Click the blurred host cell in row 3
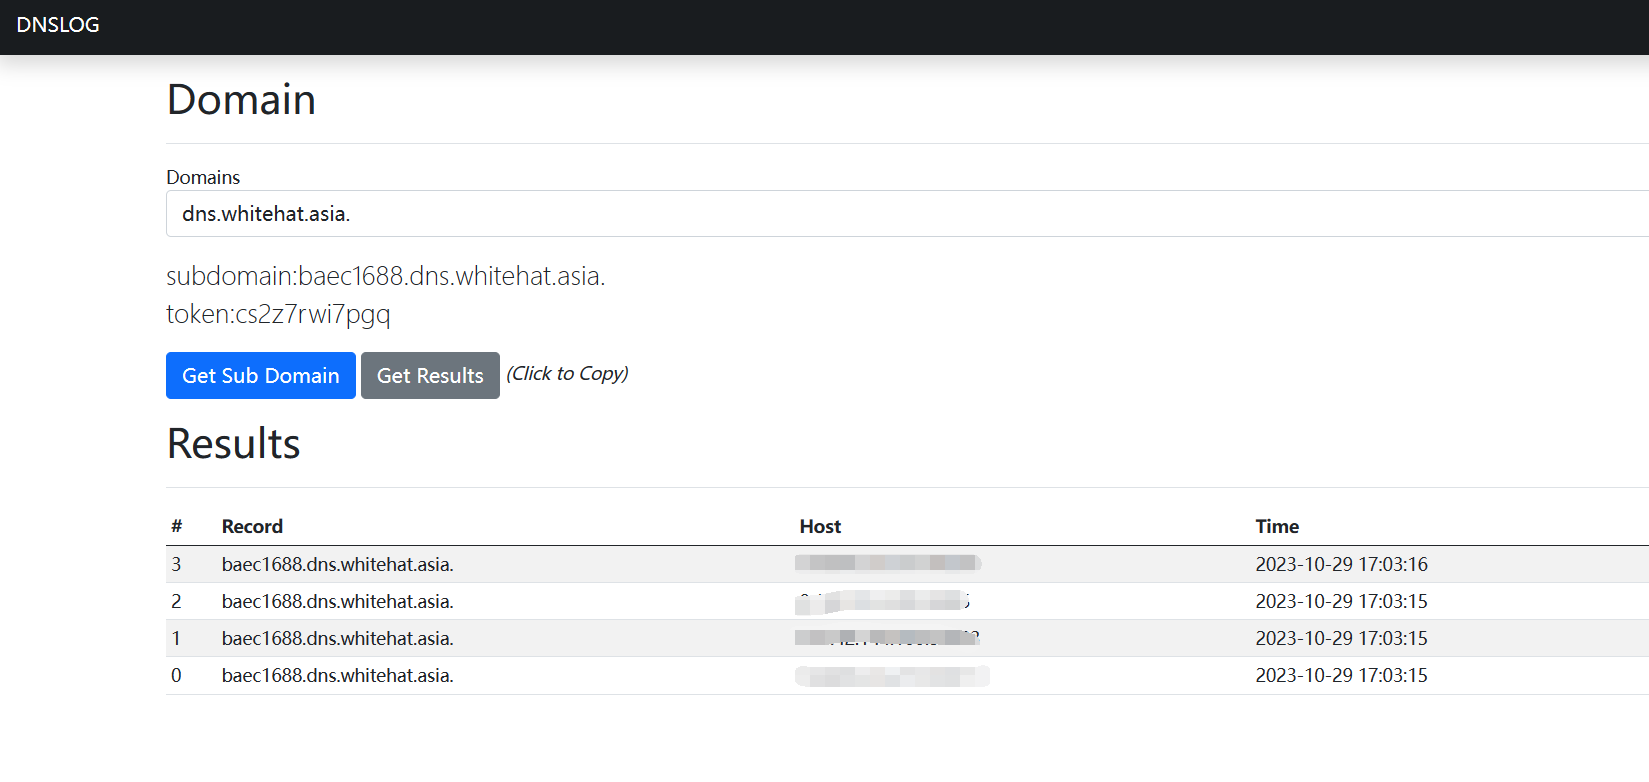 click(x=888, y=563)
